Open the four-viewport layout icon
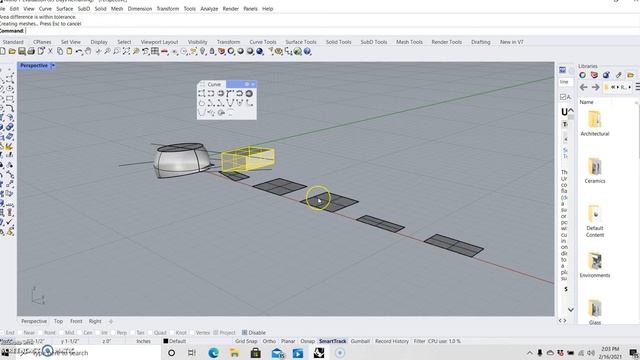Screen dimensions: 640x360 coord(155,51)
